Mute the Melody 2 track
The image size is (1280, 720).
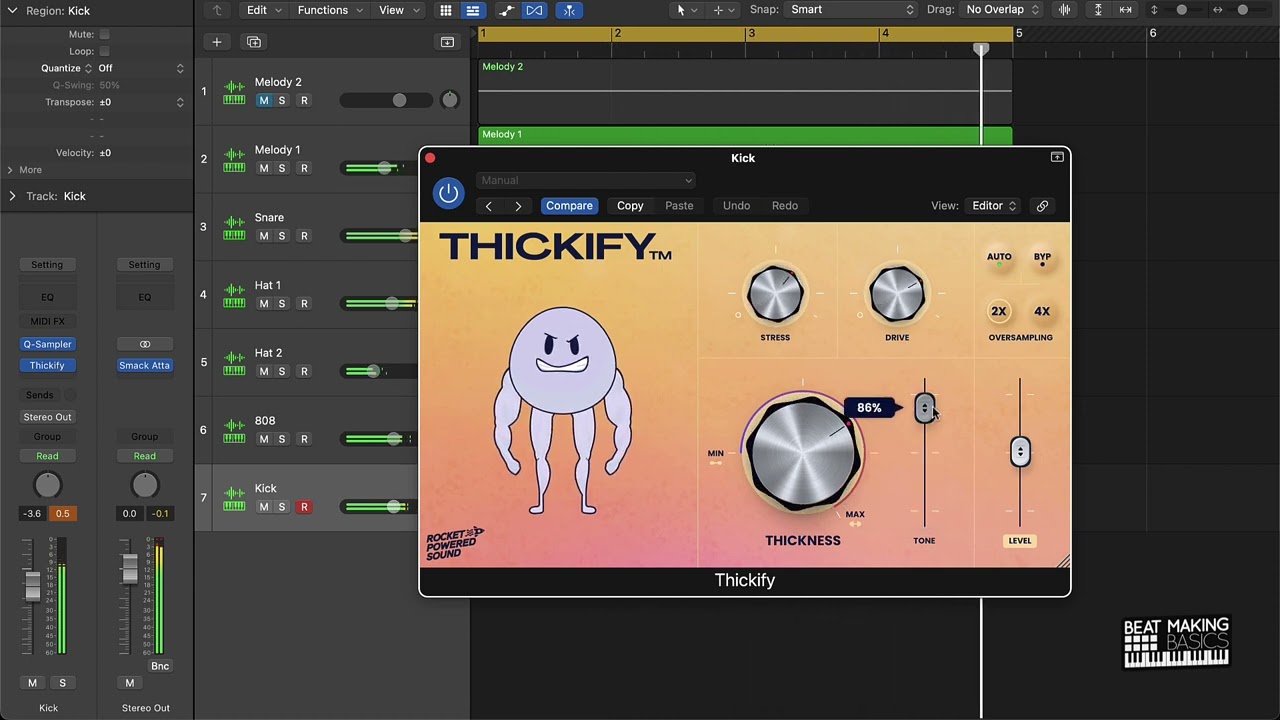pyautogui.click(x=263, y=101)
